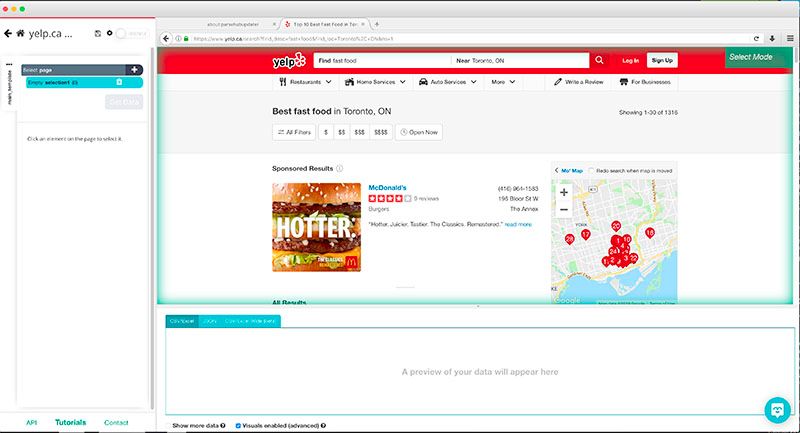Open the chat support bubble icon
This screenshot has width=800, height=433.
778,410
